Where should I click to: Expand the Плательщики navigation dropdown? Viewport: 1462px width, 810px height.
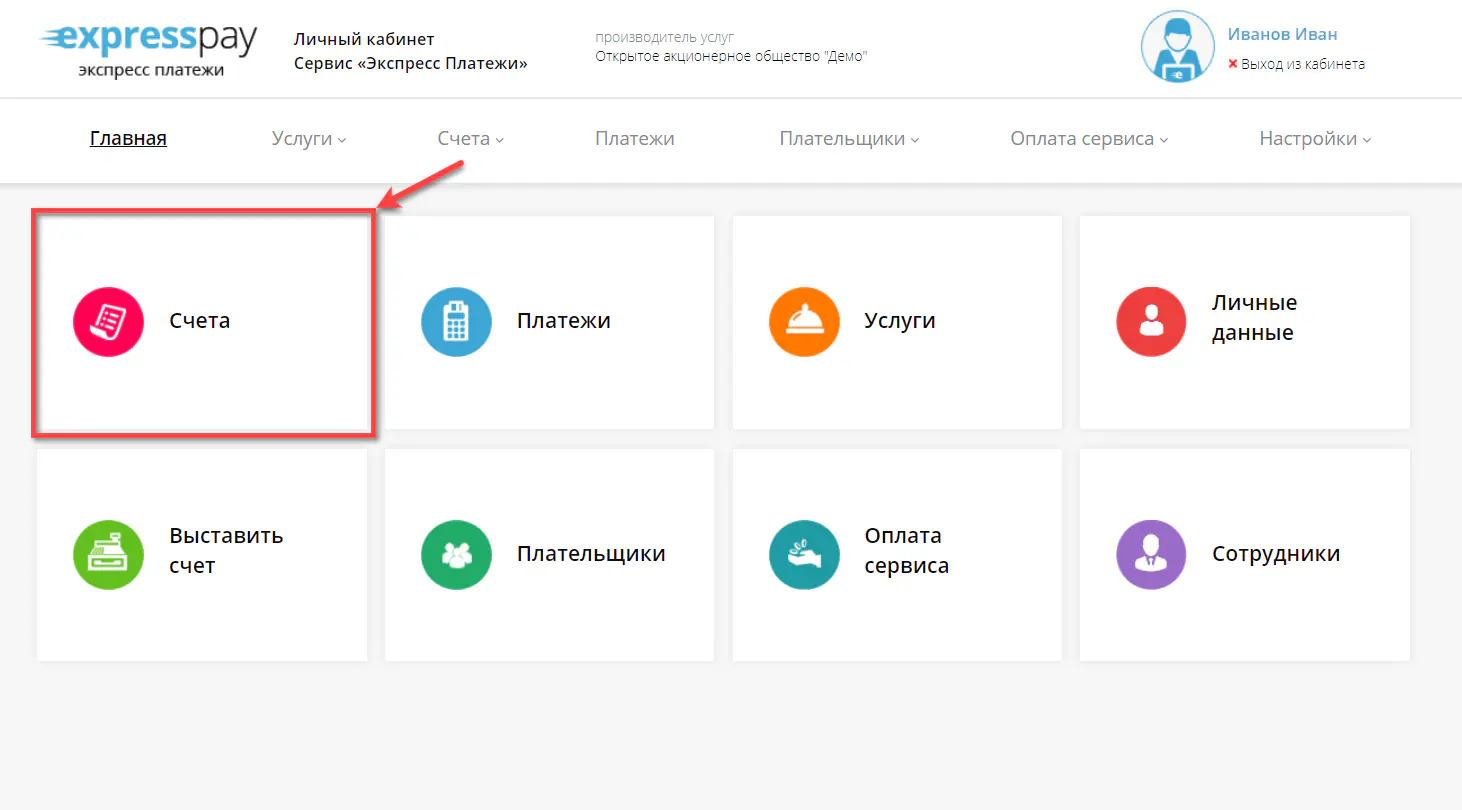(847, 139)
